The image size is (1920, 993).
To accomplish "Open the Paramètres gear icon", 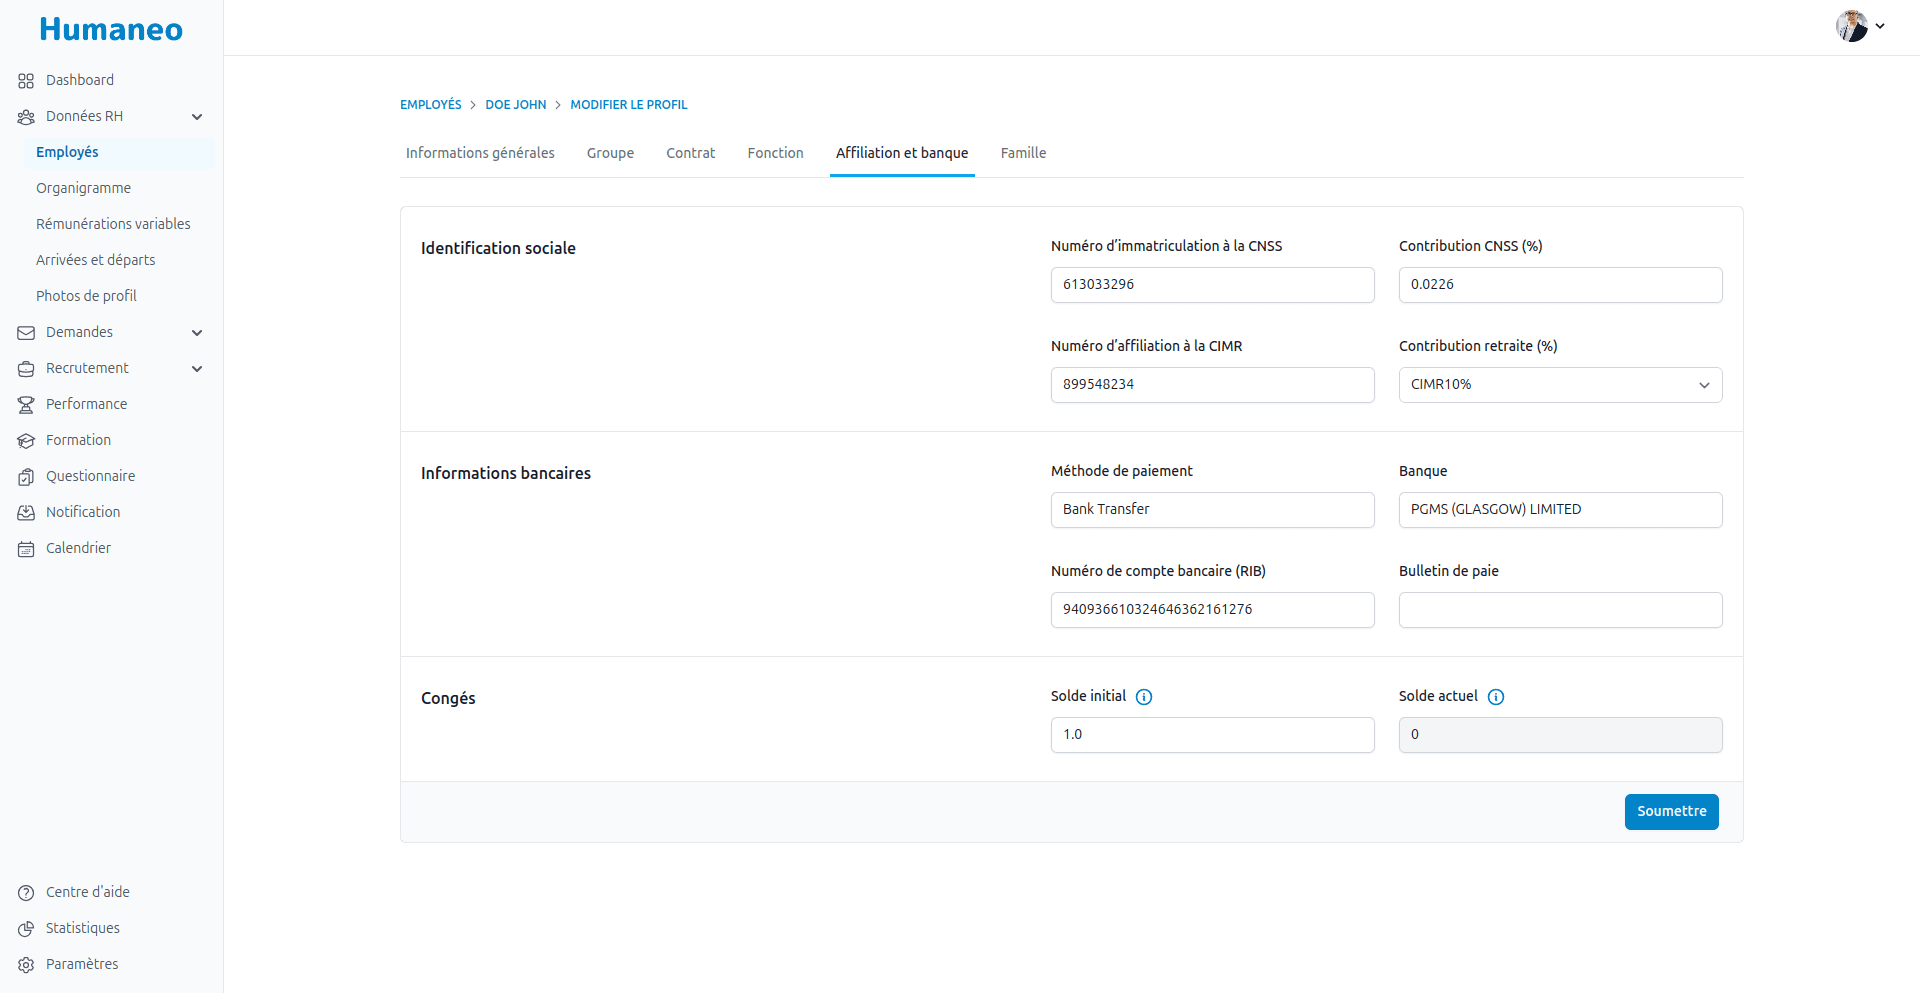I will coord(26,965).
